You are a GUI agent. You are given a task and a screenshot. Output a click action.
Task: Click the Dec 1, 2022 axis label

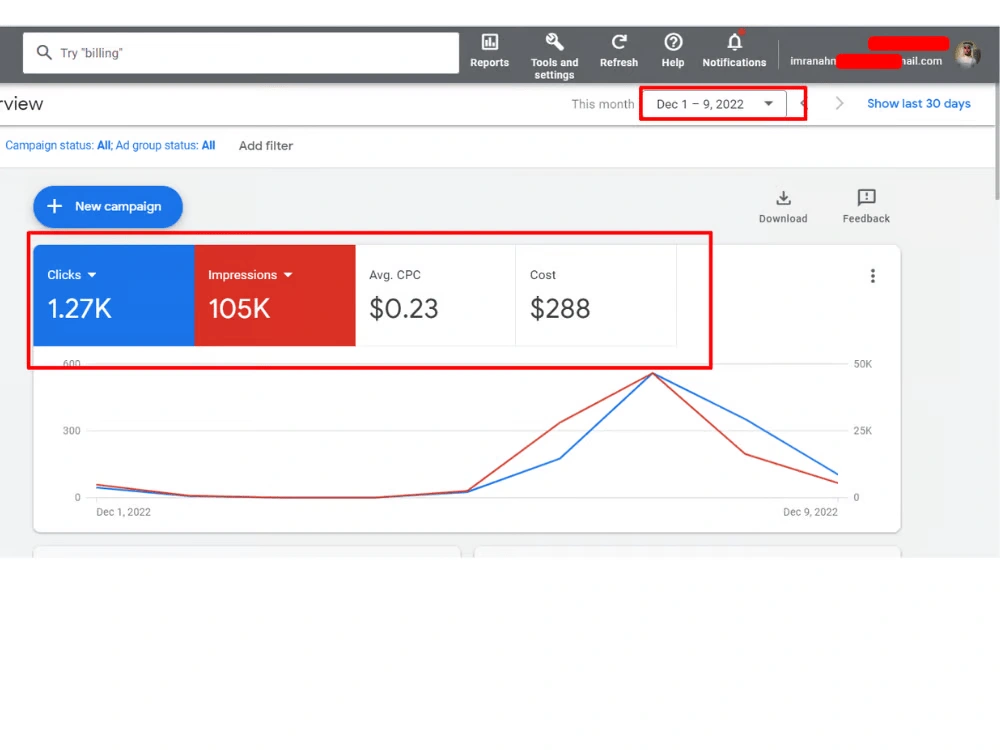click(123, 512)
